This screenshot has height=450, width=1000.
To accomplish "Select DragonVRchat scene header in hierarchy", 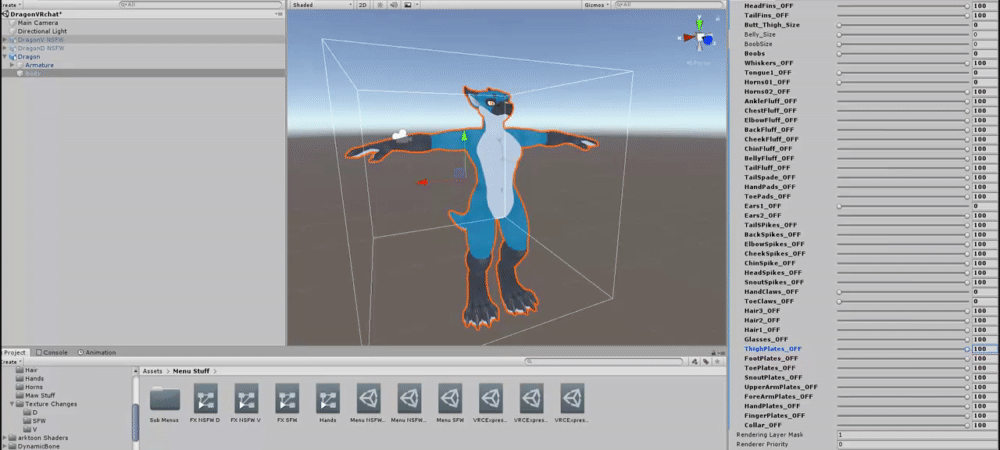I will pos(36,13).
